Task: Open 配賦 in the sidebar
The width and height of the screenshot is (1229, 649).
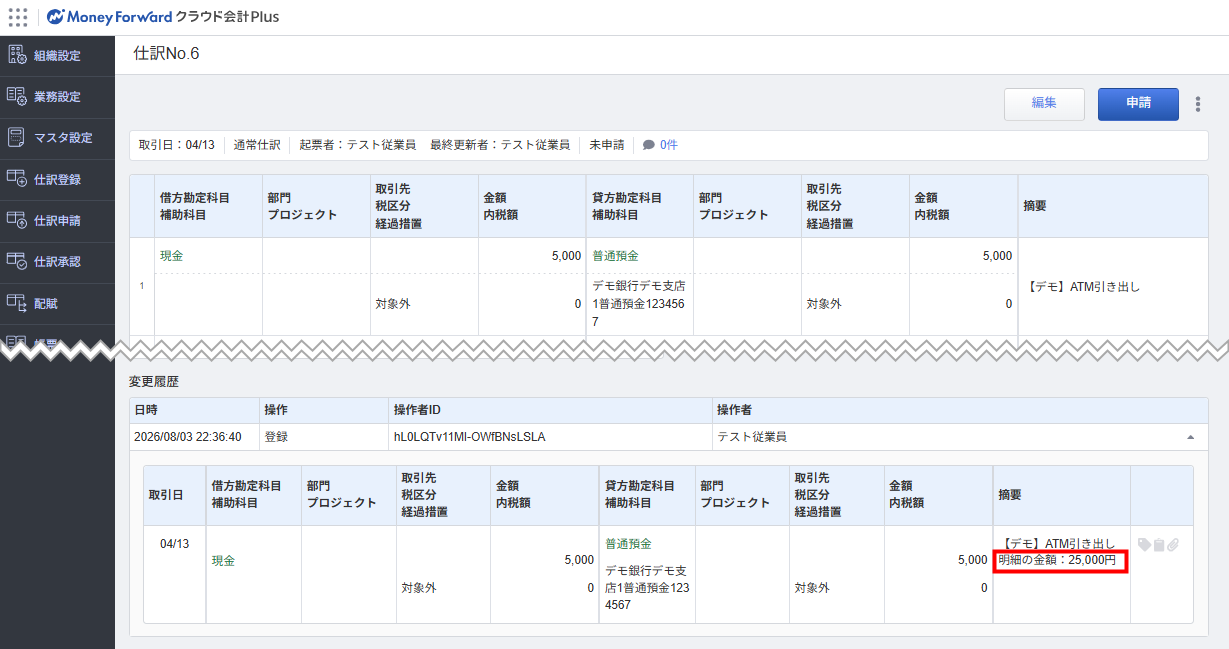Action: [57, 303]
